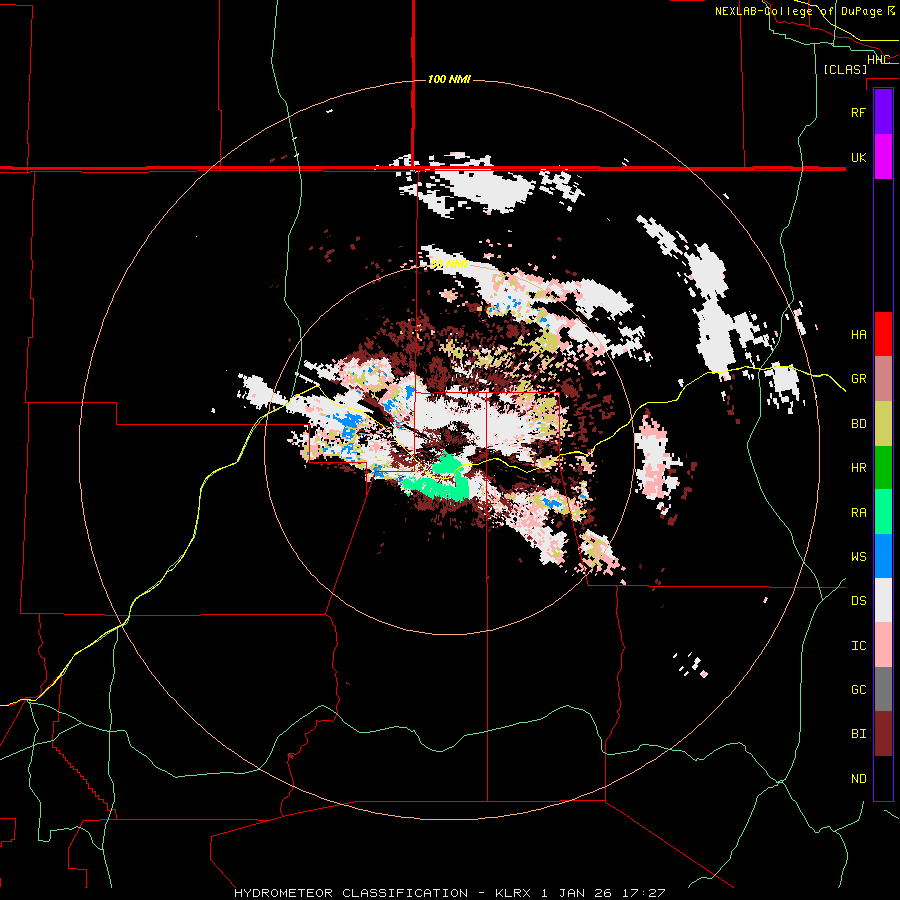Click the '100 NMI' range ring label
Screen dimensions: 900x900
pyautogui.click(x=449, y=79)
